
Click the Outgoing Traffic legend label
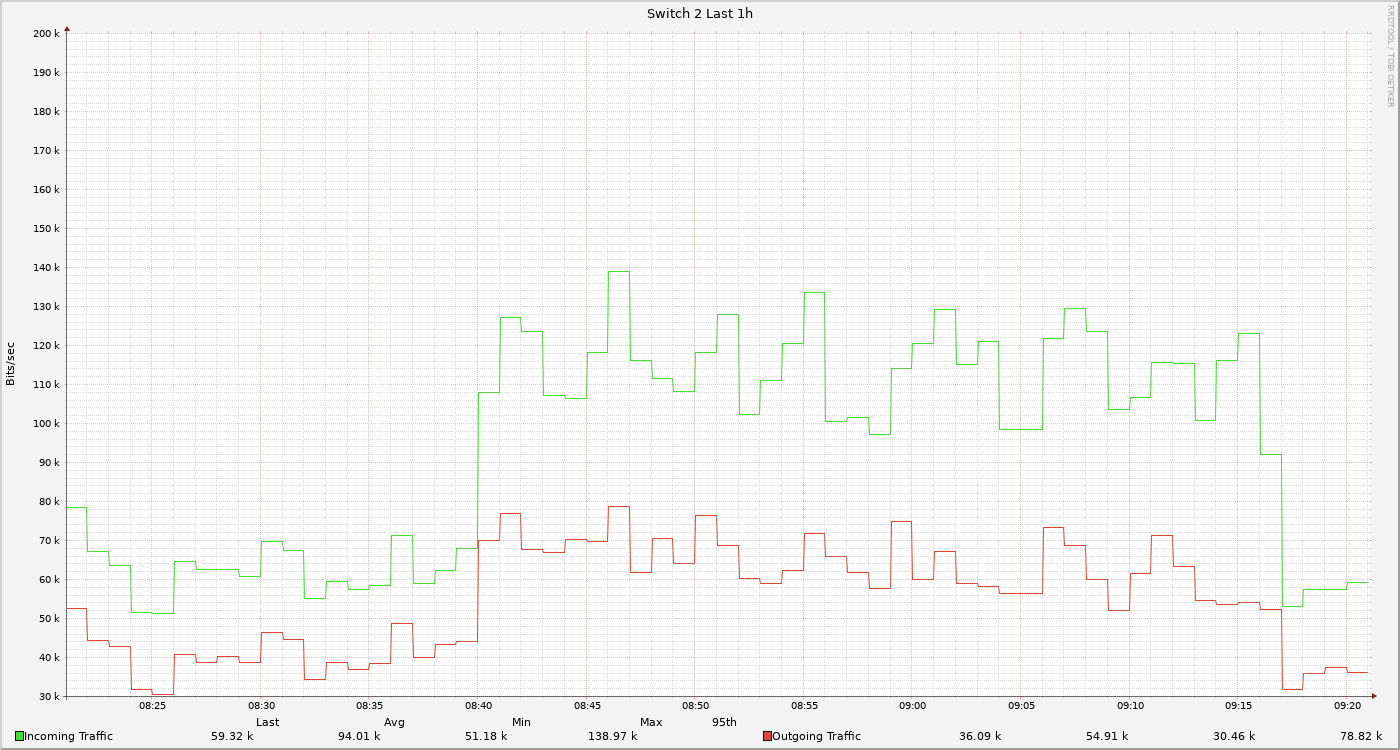[816, 736]
